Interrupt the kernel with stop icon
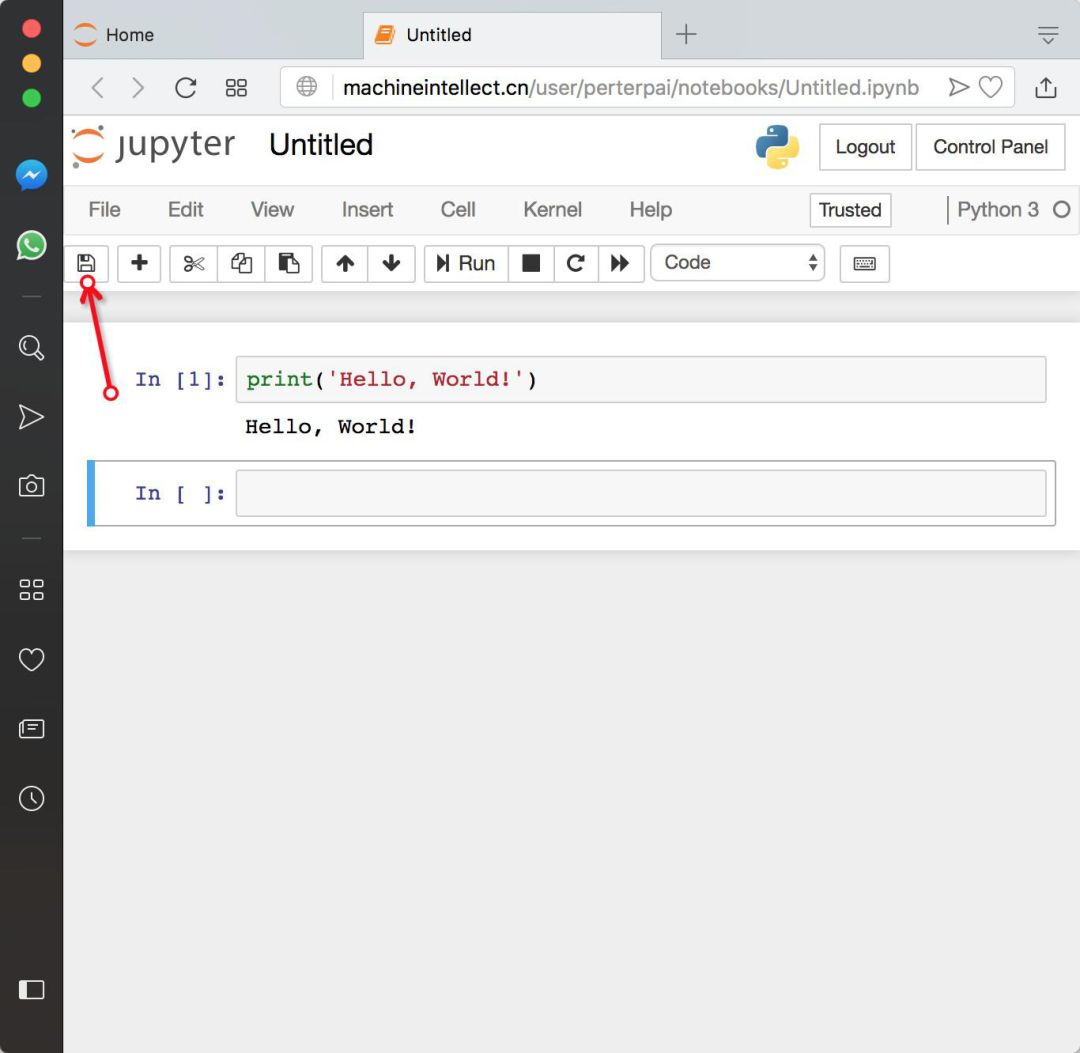This screenshot has height=1053, width=1080. (x=531, y=263)
